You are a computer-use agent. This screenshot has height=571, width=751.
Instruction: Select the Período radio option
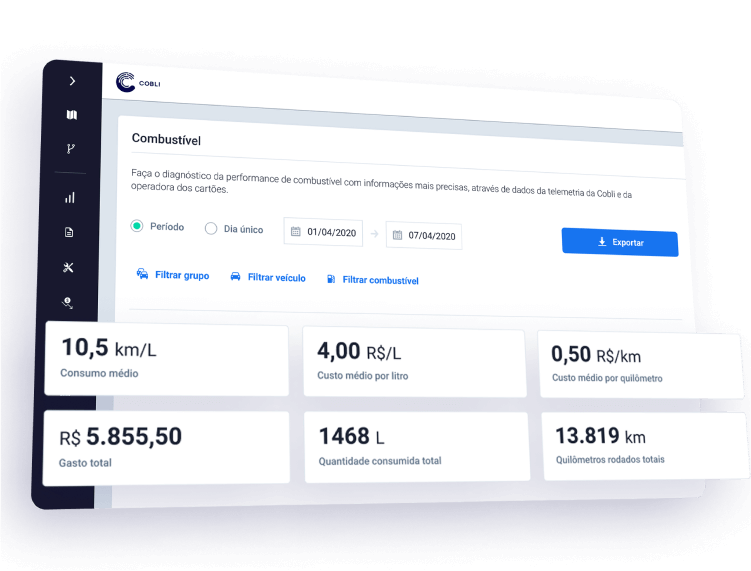pyautogui.click(x=137, y=226)
